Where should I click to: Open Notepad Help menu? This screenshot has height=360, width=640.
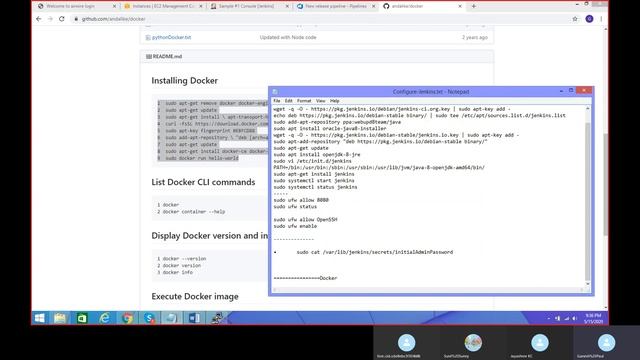tap(335, 100)
